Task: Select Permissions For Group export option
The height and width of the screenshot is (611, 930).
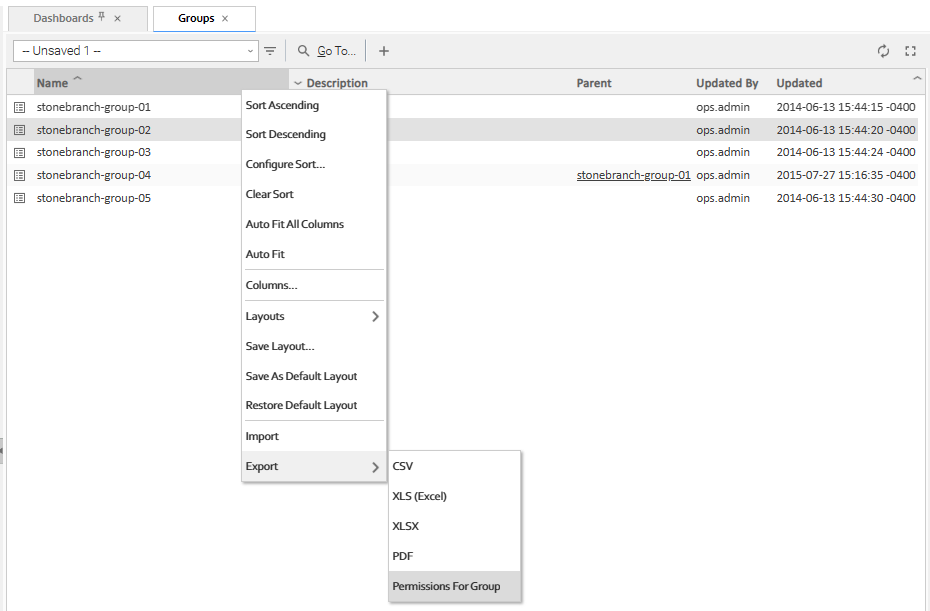Action: click(x=446, y=586)
